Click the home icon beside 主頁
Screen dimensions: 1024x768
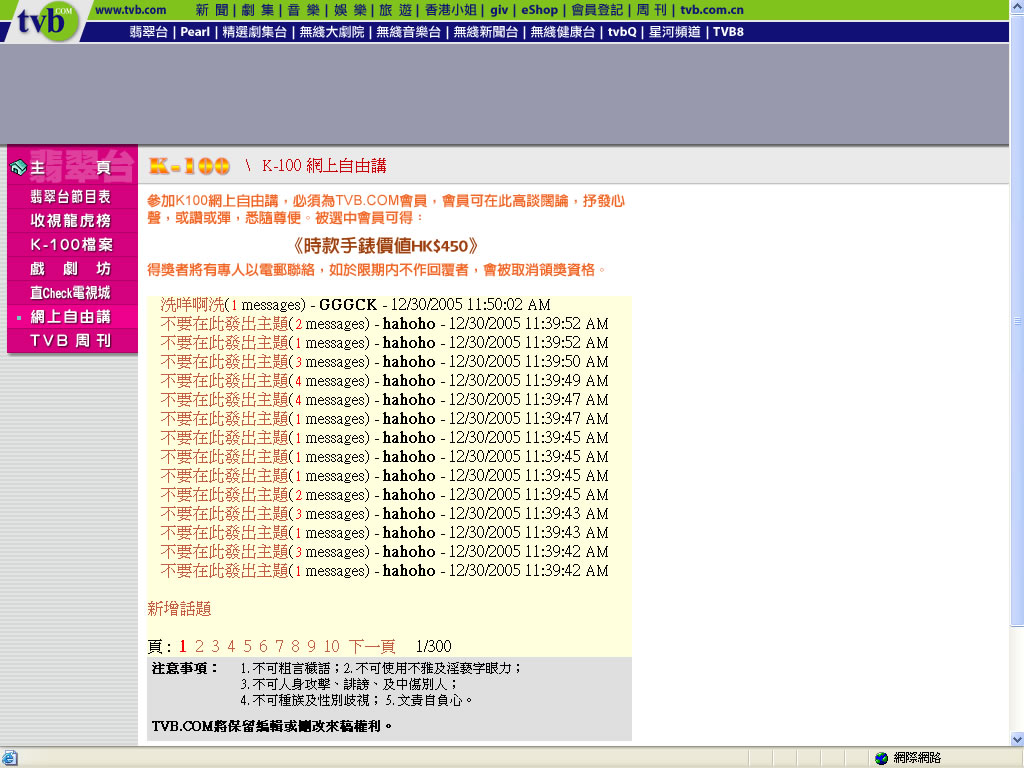point(18,168)
